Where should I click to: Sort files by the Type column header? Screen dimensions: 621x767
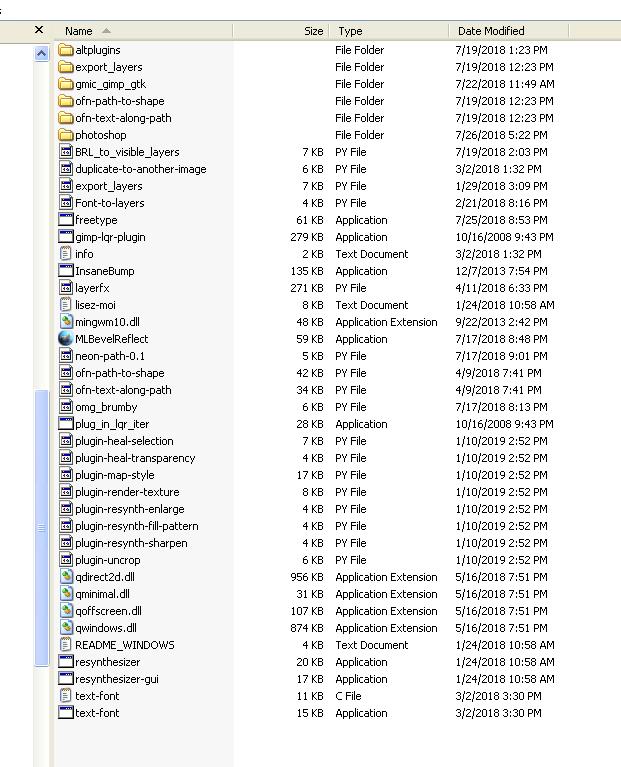389,31
